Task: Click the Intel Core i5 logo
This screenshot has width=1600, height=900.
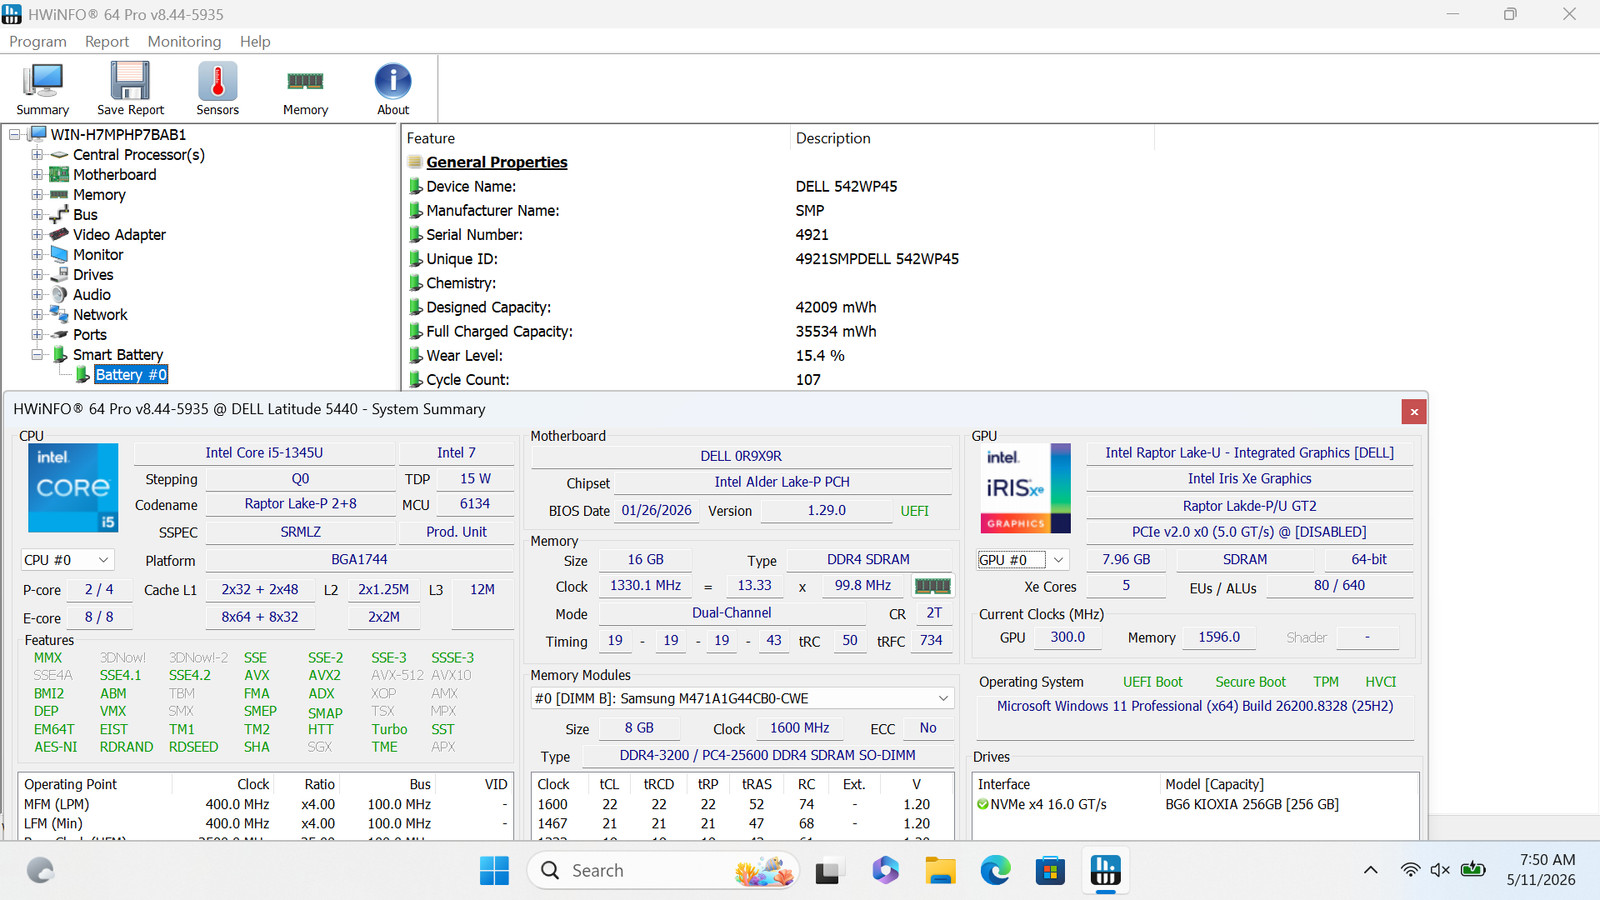Action: tap(73, 487)
